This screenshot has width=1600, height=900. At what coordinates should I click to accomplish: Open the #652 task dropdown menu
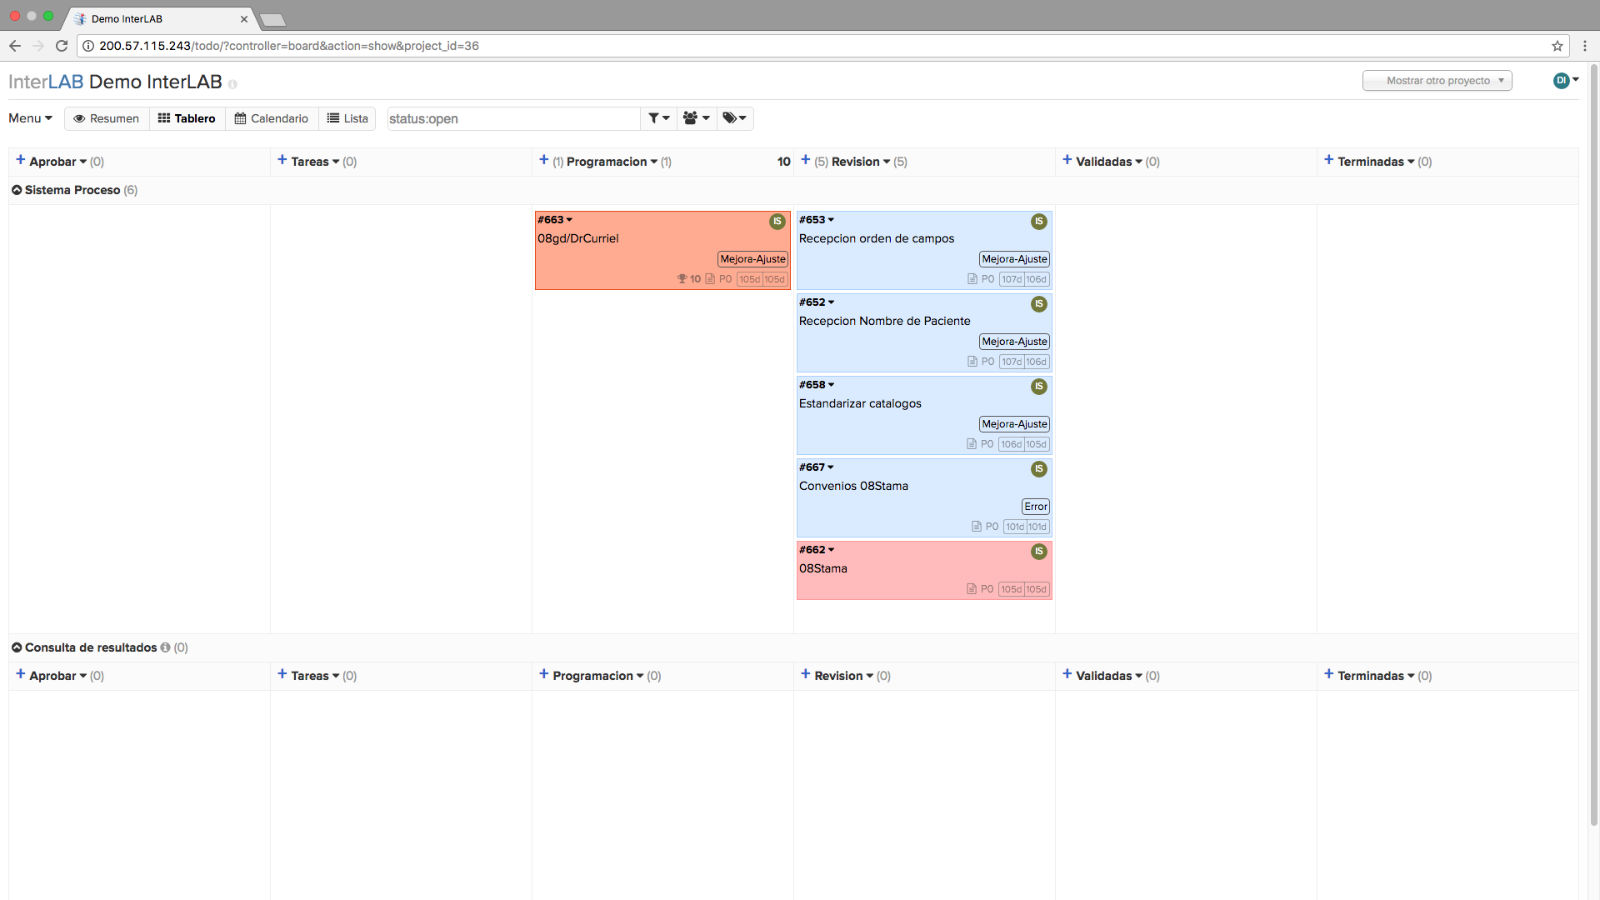coord(817,302)
